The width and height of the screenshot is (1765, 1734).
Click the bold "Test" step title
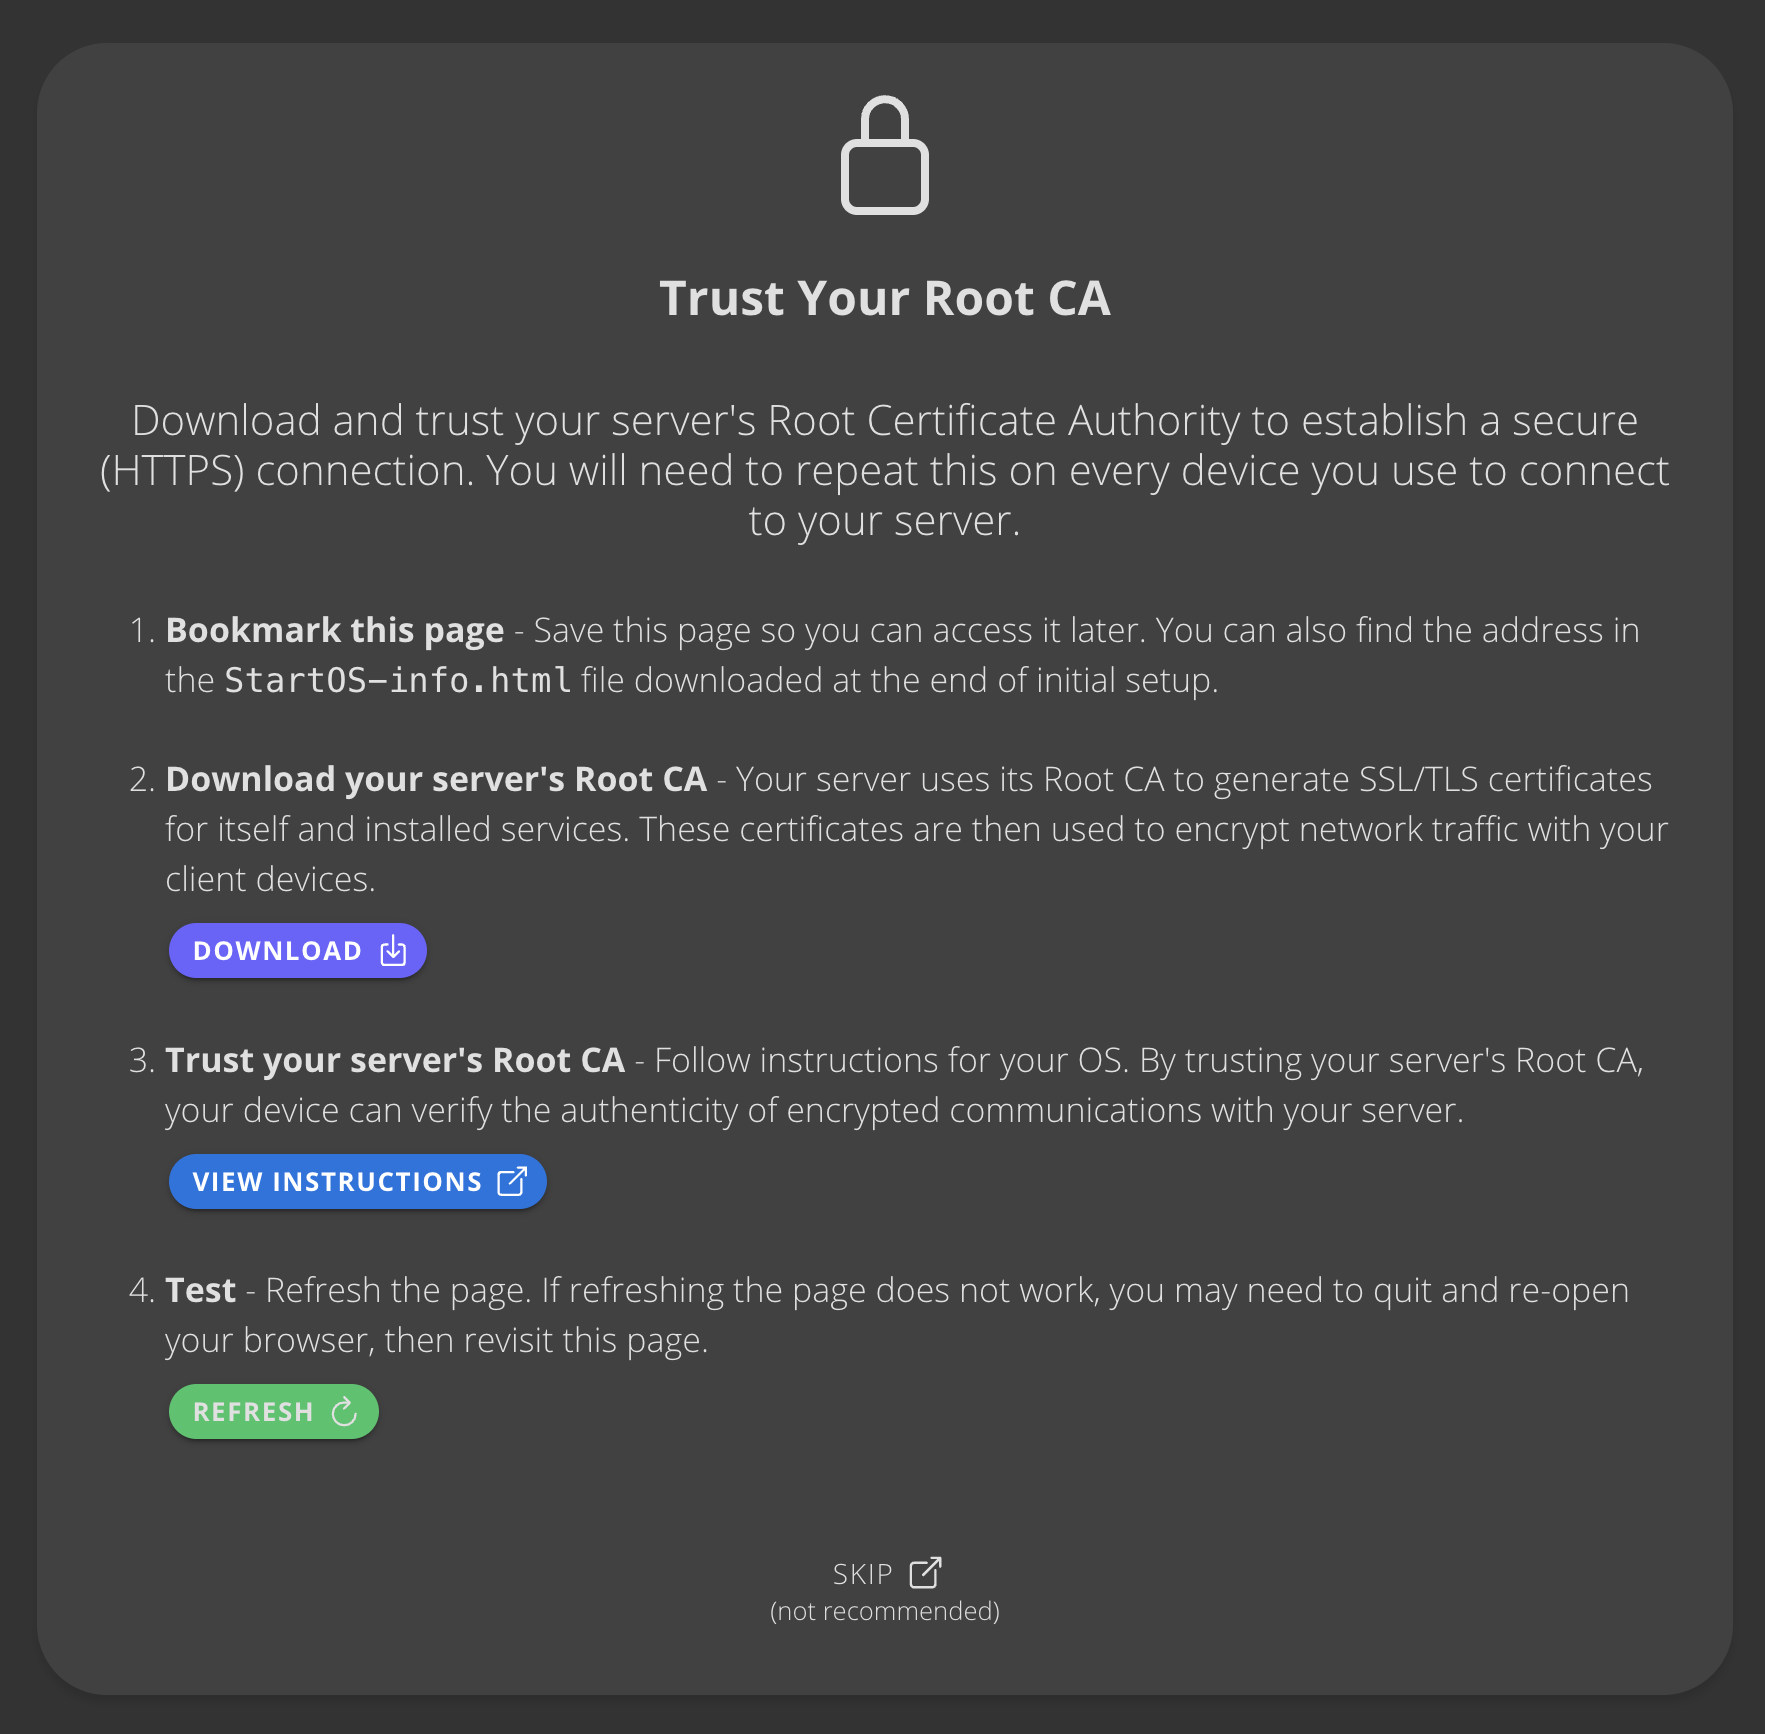click(x=200, y=1290)
